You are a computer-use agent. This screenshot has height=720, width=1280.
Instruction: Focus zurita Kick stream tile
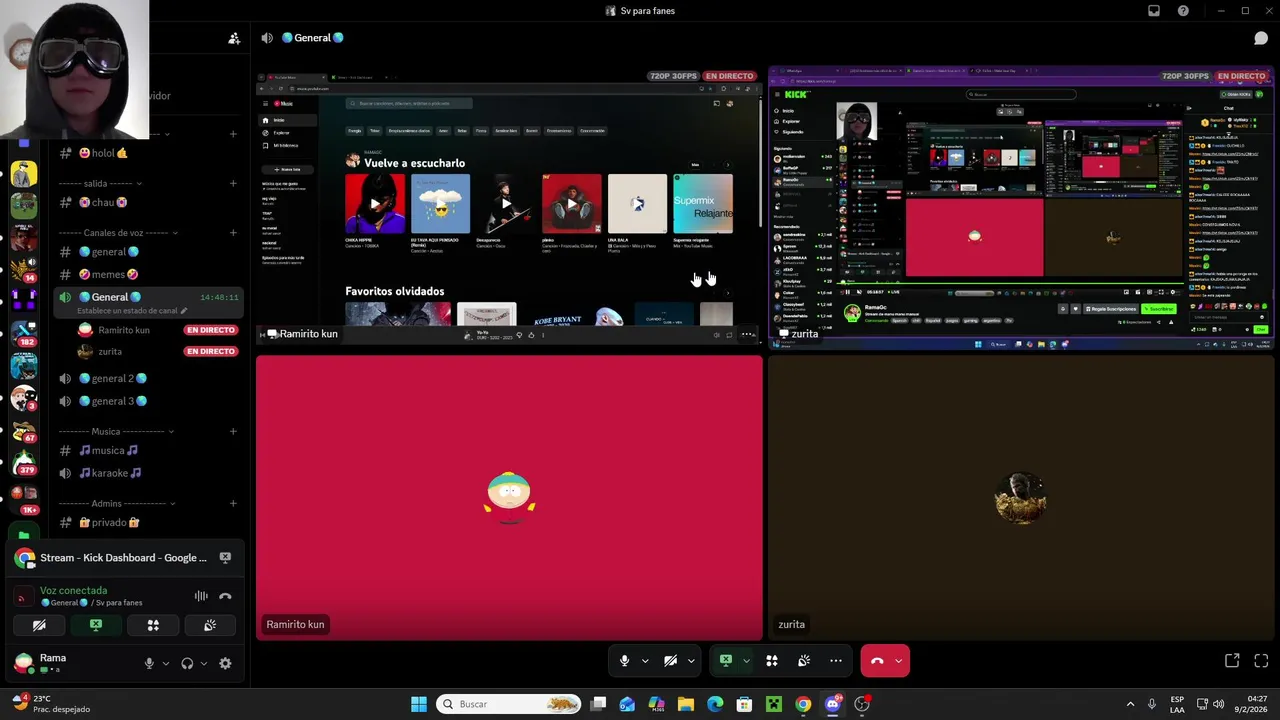click(x=1020, y=207)
